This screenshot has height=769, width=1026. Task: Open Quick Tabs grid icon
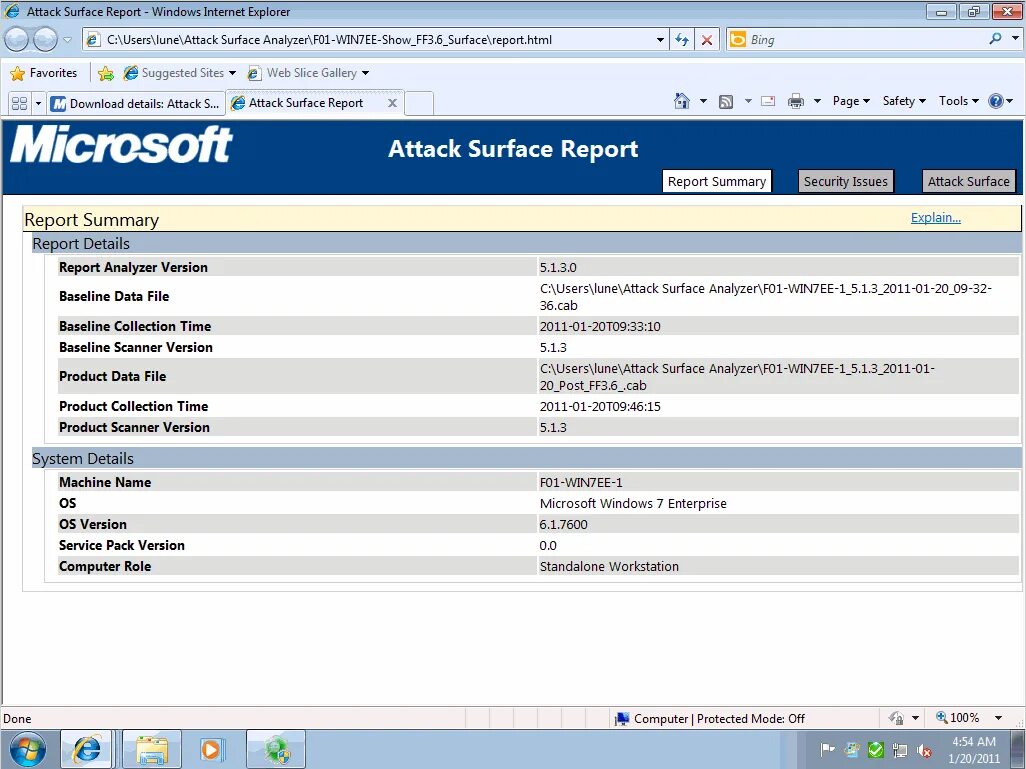[x=20, y=103]
